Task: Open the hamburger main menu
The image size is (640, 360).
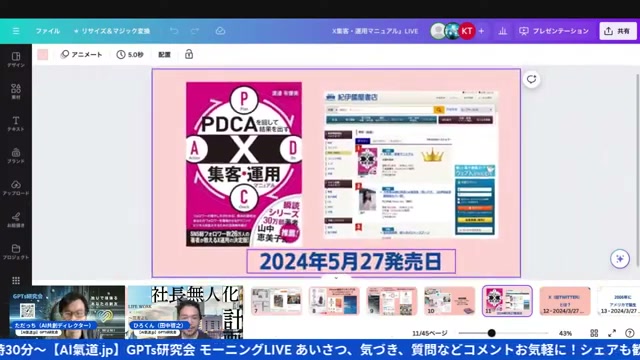Action: [16, 31]
